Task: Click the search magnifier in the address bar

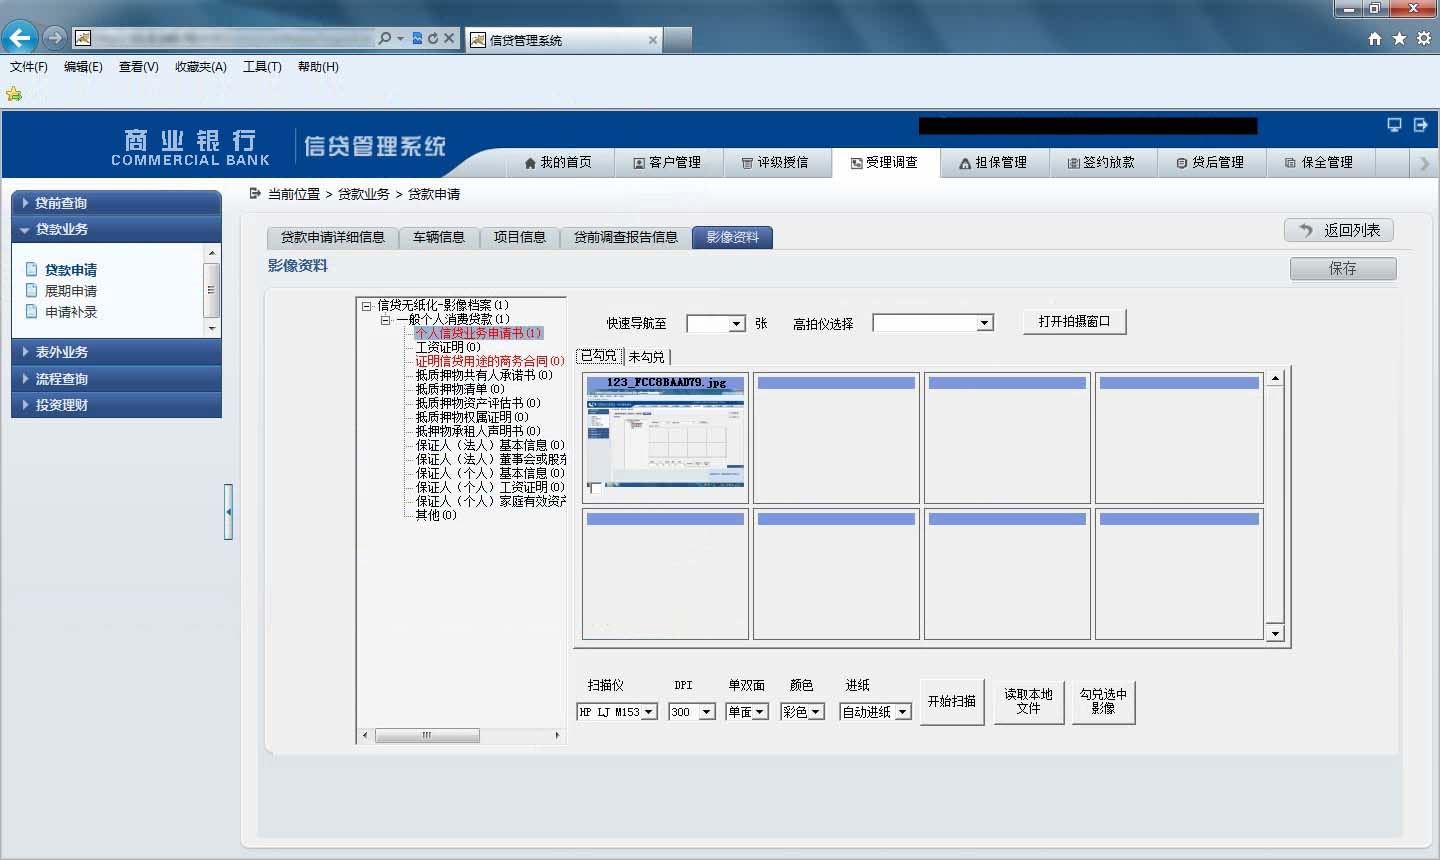Action: pyautogui.click(x=385, y=38)
